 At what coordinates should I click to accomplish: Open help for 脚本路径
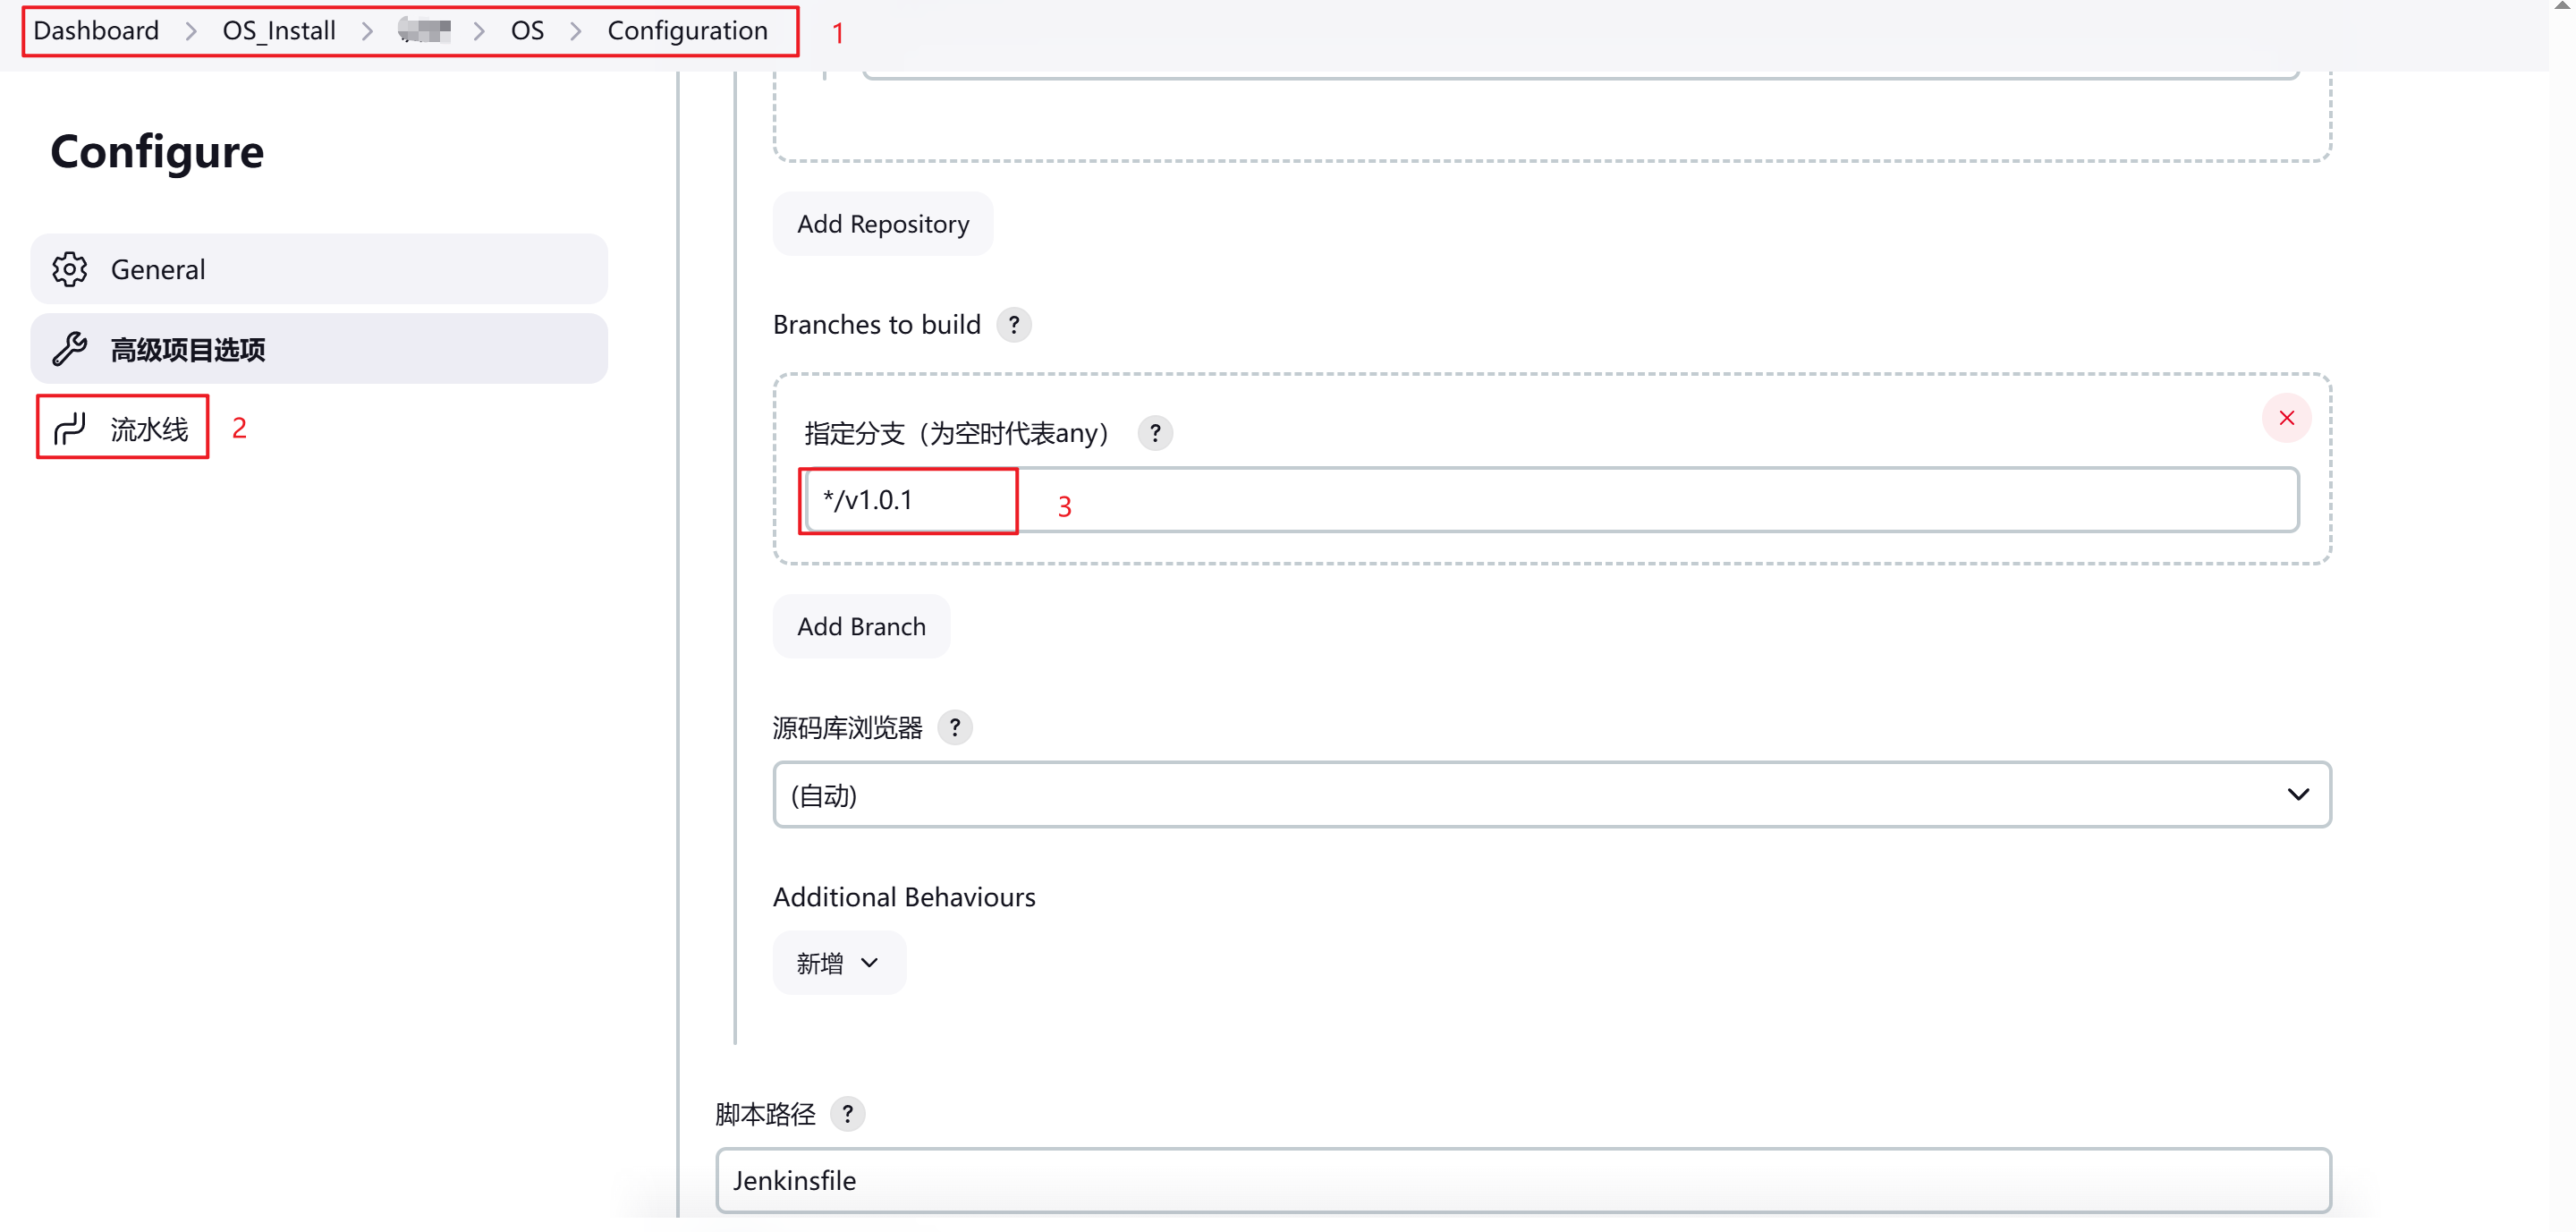point(847,1113)
